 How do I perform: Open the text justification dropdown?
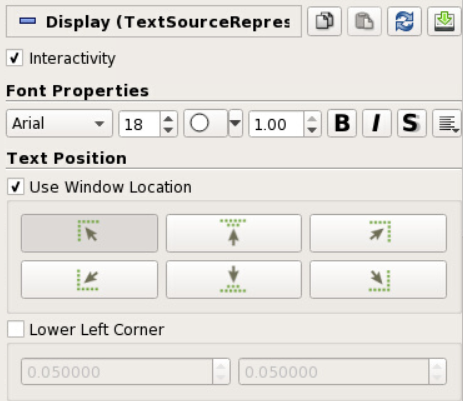point(447,123)
